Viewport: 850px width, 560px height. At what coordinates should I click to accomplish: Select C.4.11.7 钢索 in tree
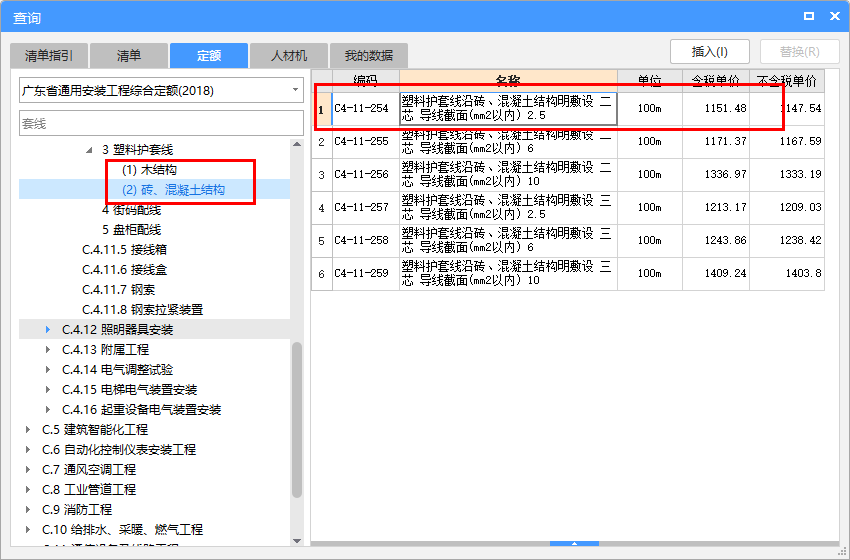pos(119,290)
